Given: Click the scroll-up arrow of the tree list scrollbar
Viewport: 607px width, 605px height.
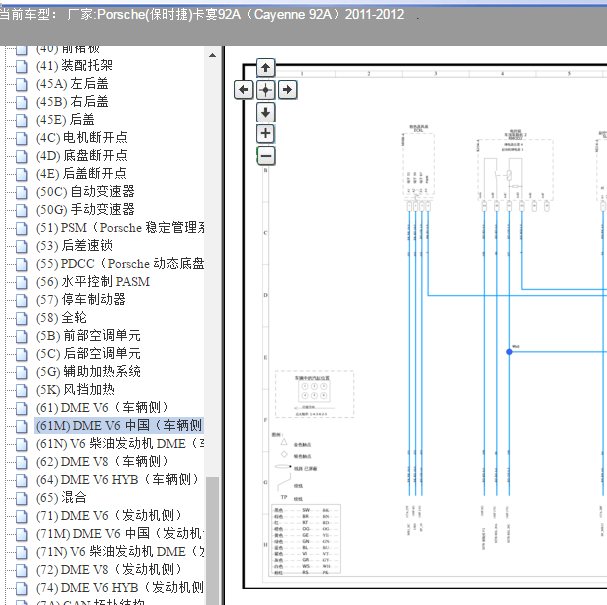Looking at the screenshot, I should (212, 55).
